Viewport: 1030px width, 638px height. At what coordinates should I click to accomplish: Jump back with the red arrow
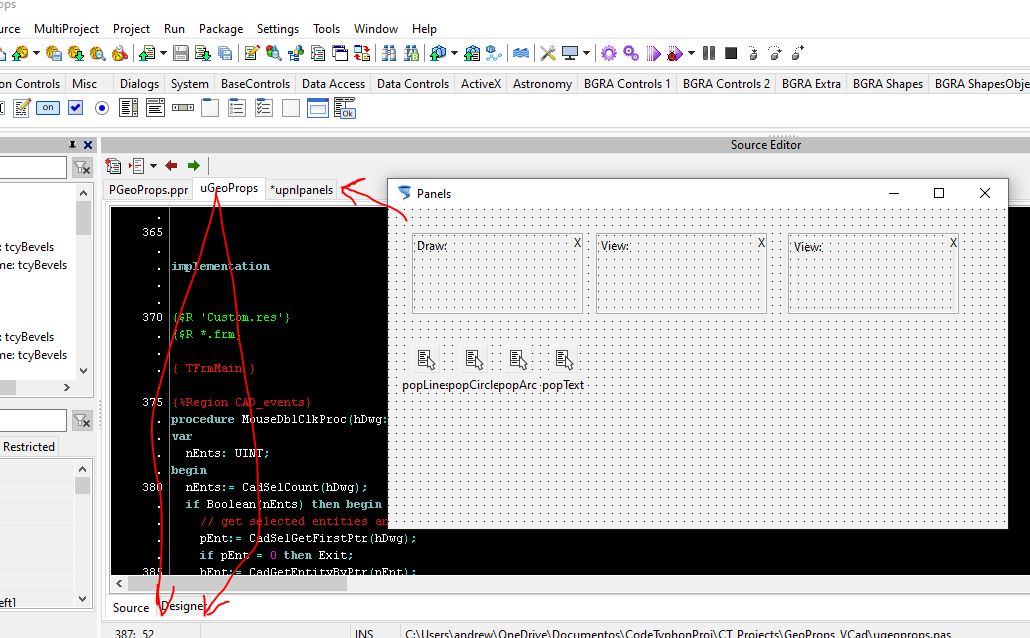pyautogui.click(x=171, y=166)
